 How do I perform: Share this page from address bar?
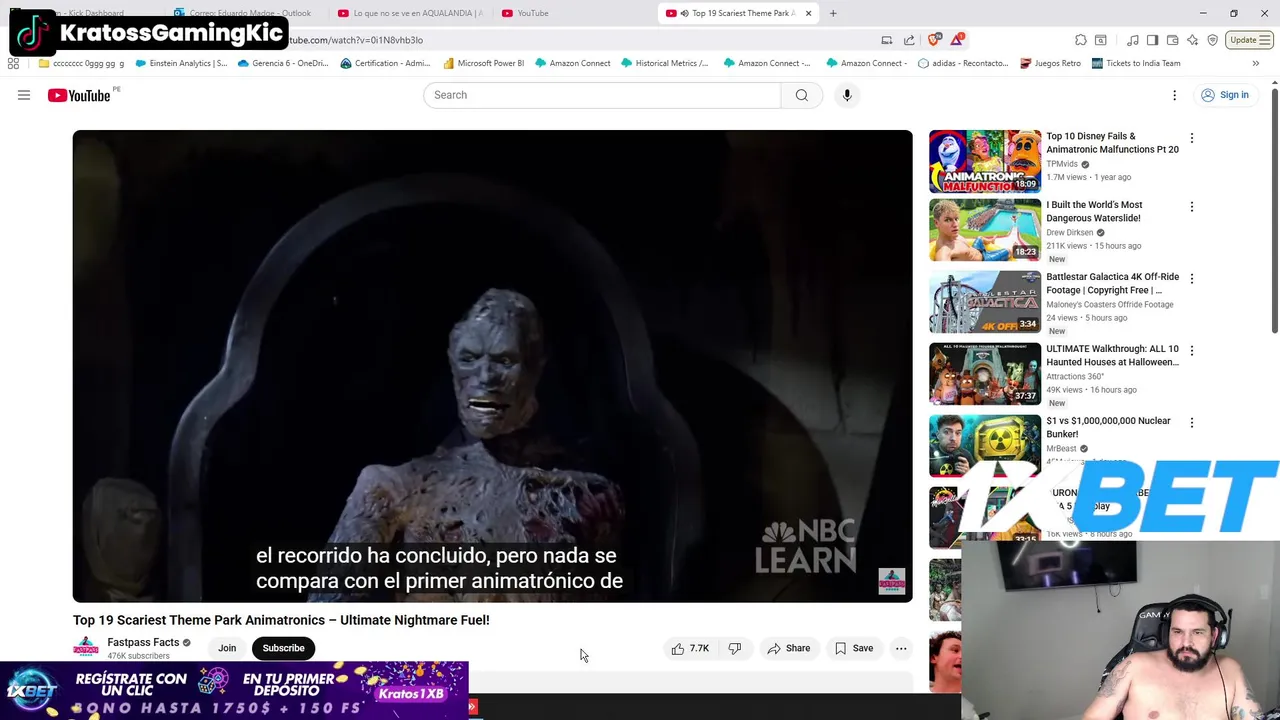coord(909,40)
